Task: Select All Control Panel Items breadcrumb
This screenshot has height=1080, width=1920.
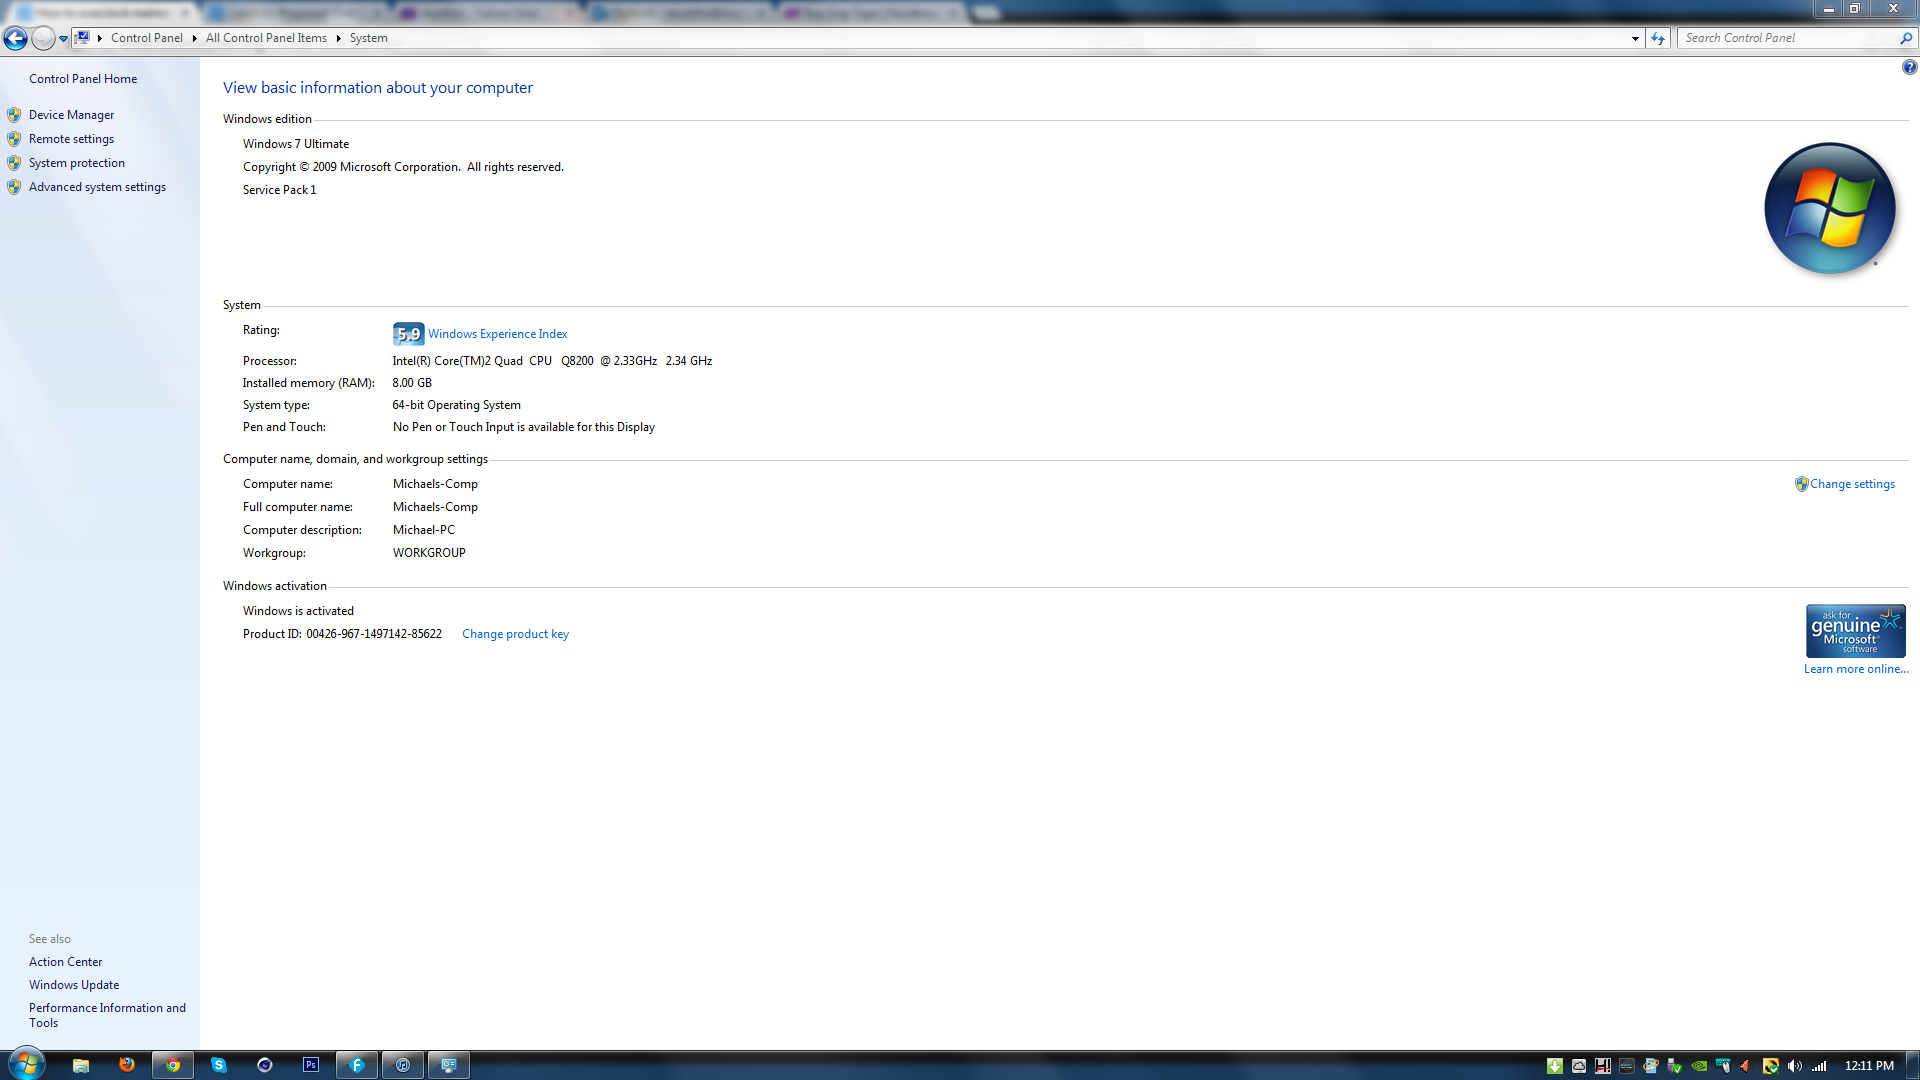Action: [266, 38]
